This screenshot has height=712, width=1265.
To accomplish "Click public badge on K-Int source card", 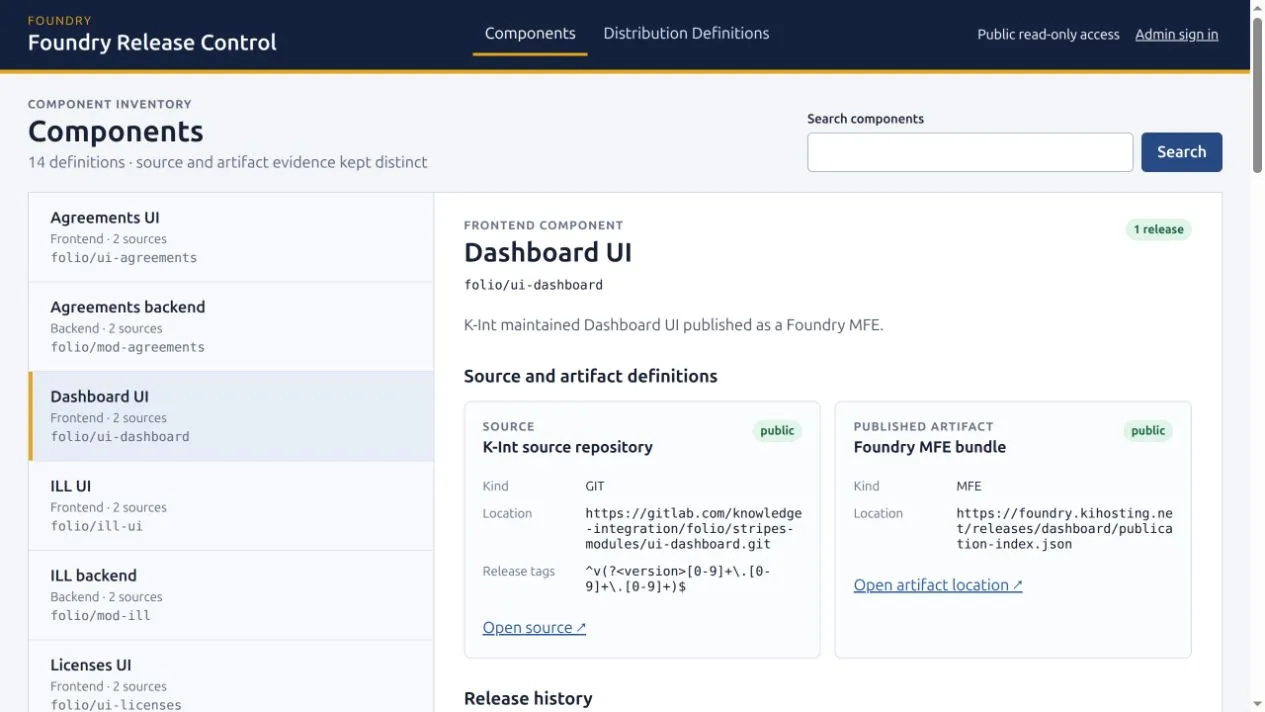I will point(777,431).
